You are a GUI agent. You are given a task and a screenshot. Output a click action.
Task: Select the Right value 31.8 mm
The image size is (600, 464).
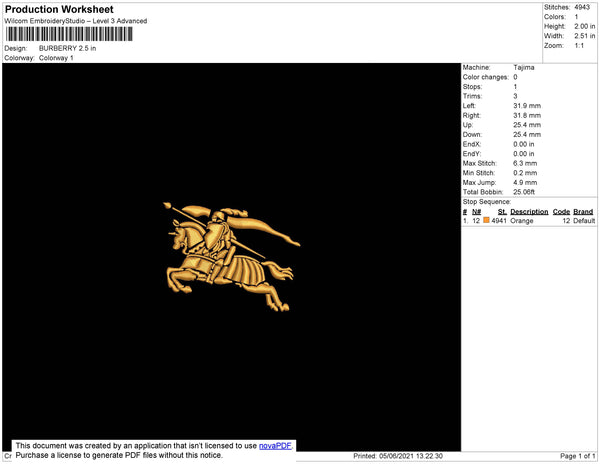click(x=527, y=115)
